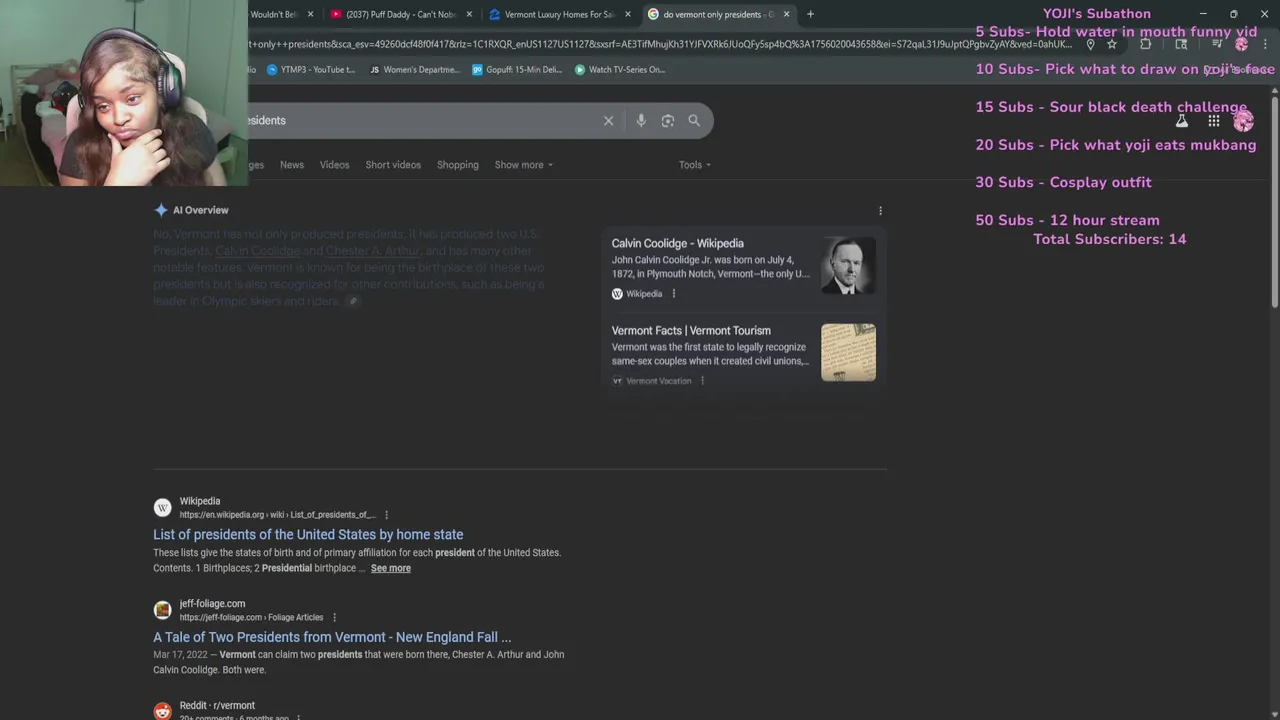
Task: Click the AI Overview heading
Action: (200, 210)
